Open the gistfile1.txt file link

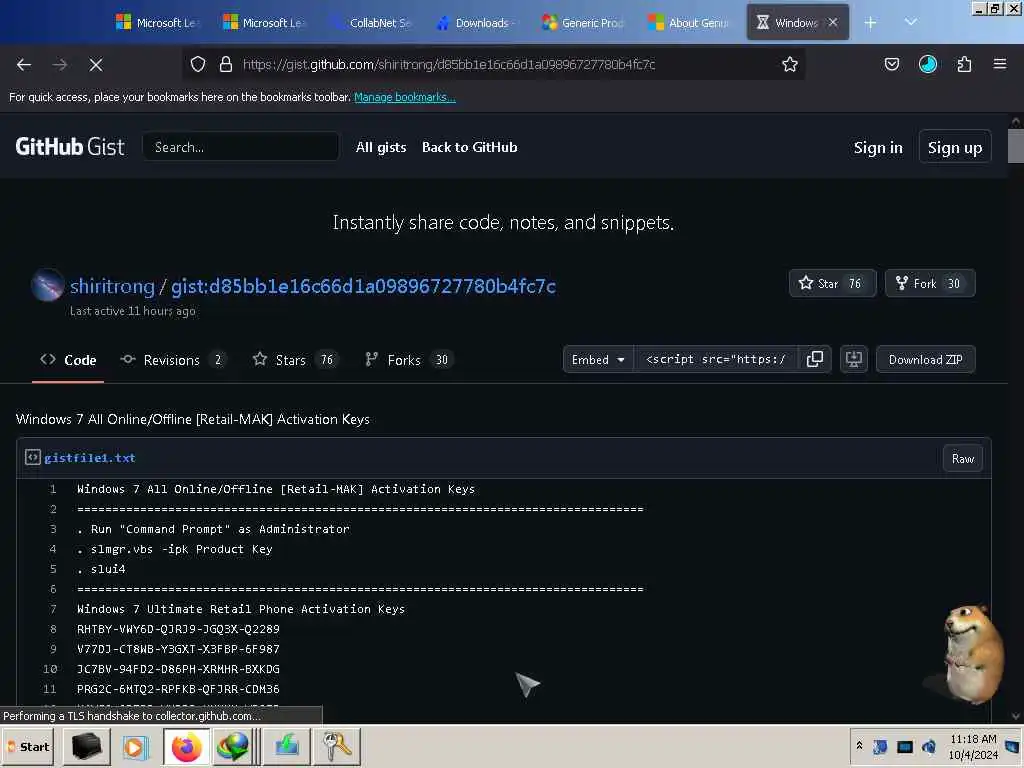click(89, 458)
